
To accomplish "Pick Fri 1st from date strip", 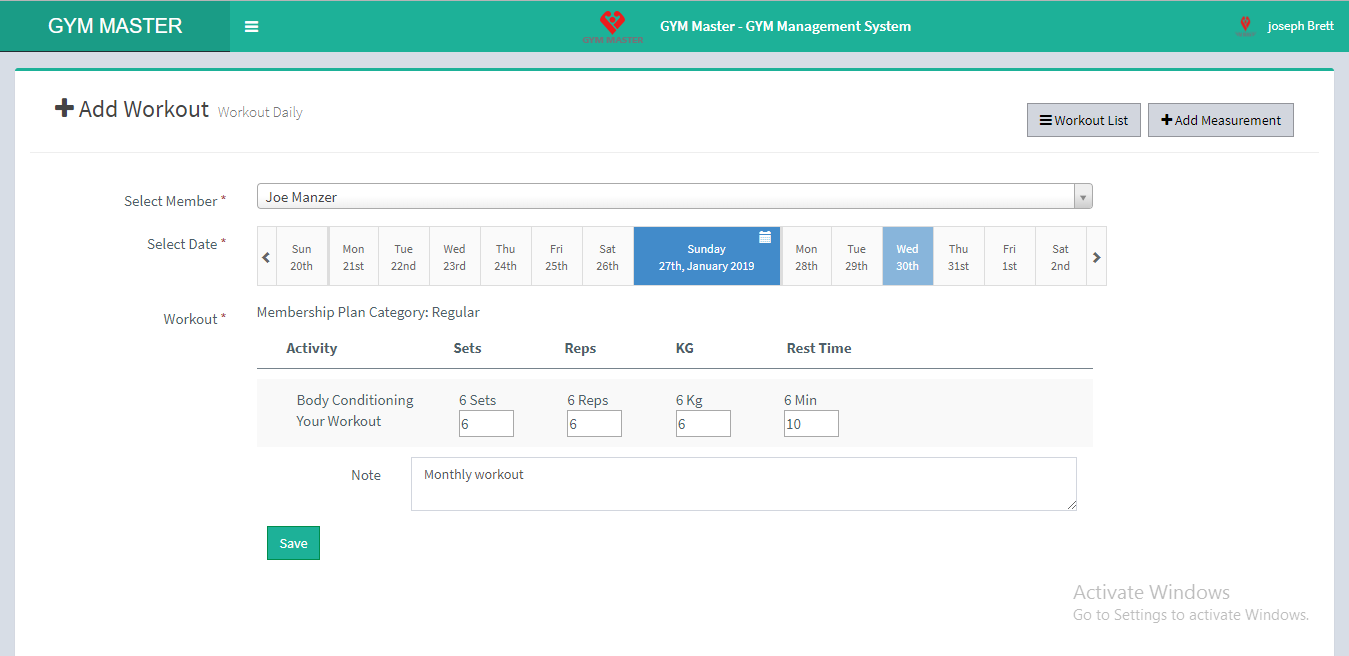I will (x=1009, y=257).
